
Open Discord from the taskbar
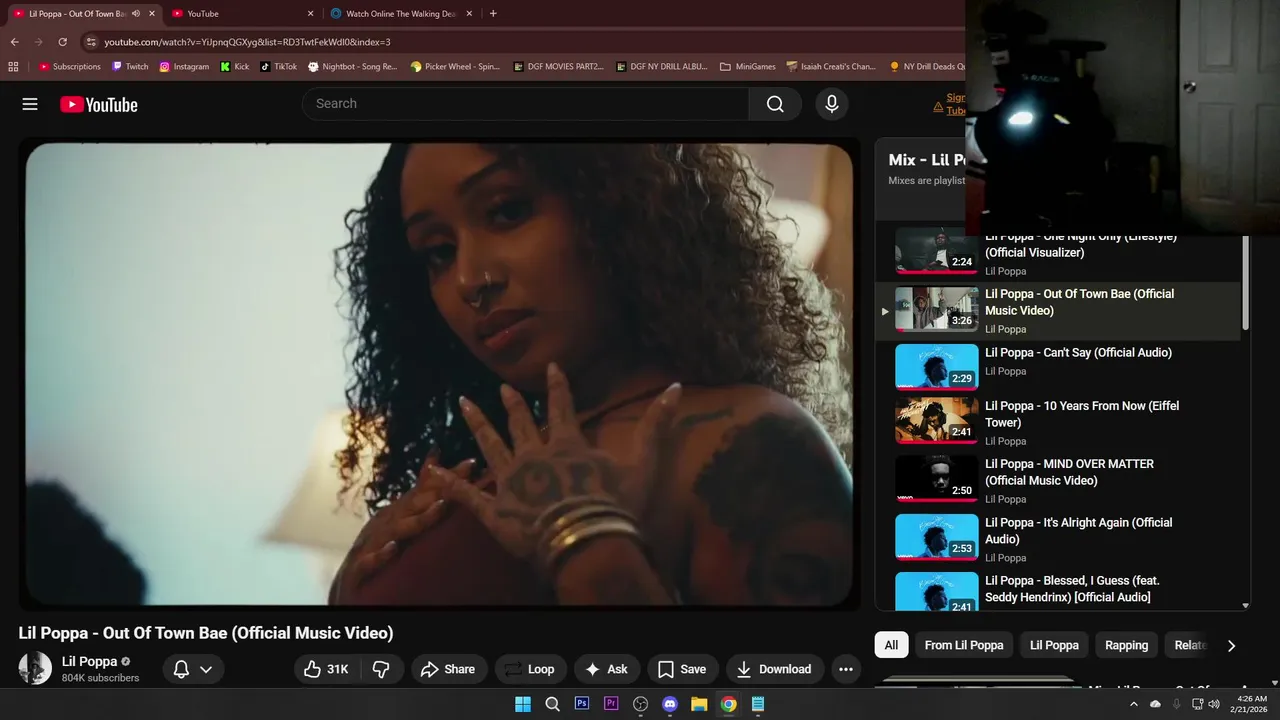[670, 704]
